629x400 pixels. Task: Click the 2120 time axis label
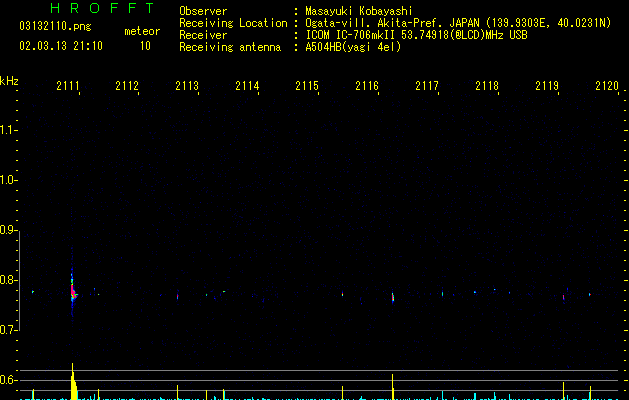(607, 86)
